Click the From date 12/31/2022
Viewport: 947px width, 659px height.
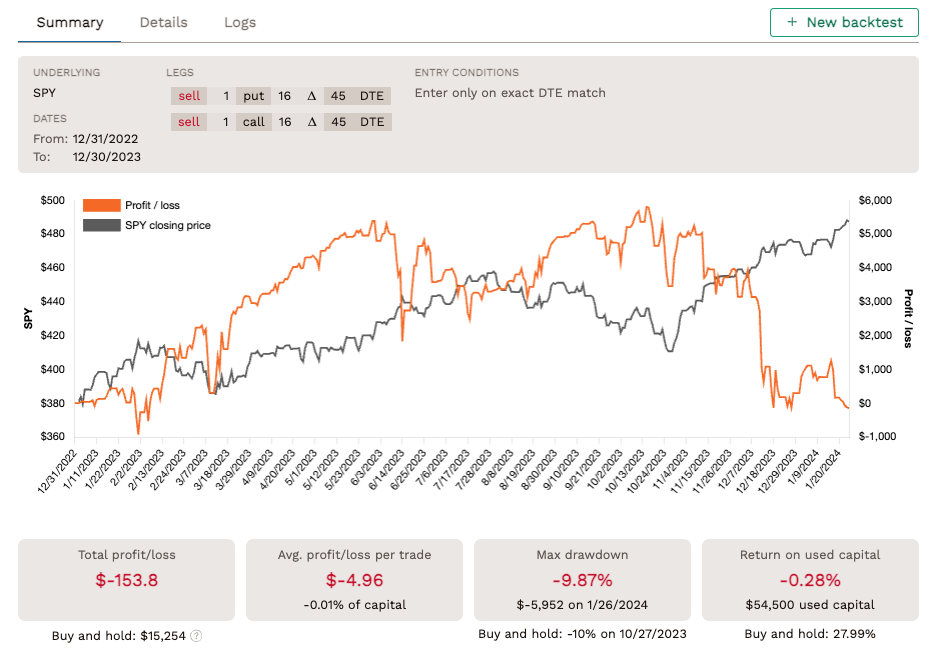pos(105,139)
